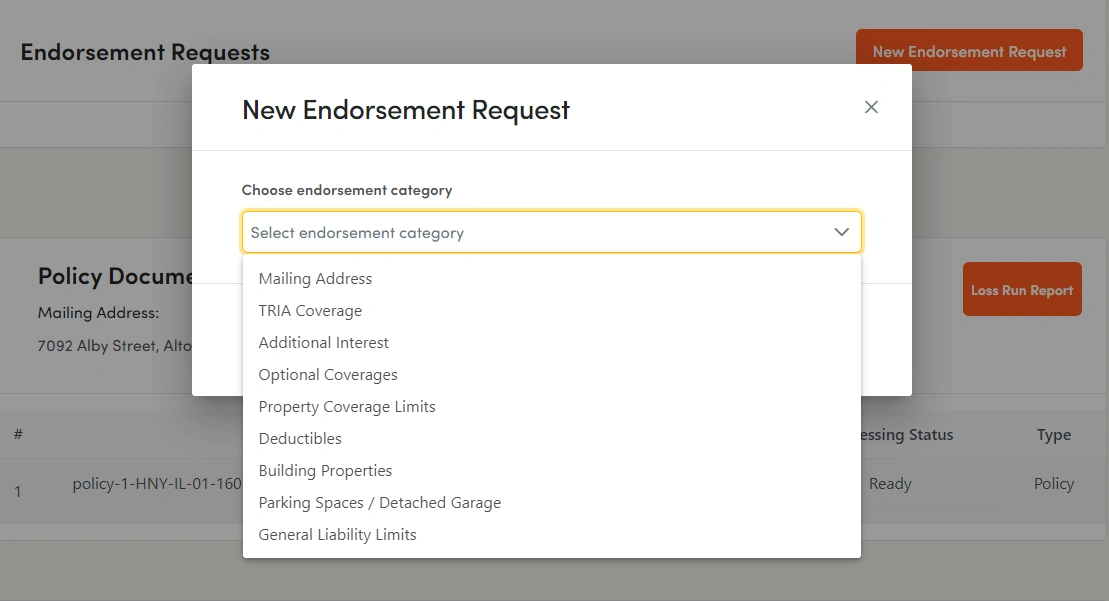1109x601 pixels.
Task: Click the Ready status label
Action: point(889,483)
